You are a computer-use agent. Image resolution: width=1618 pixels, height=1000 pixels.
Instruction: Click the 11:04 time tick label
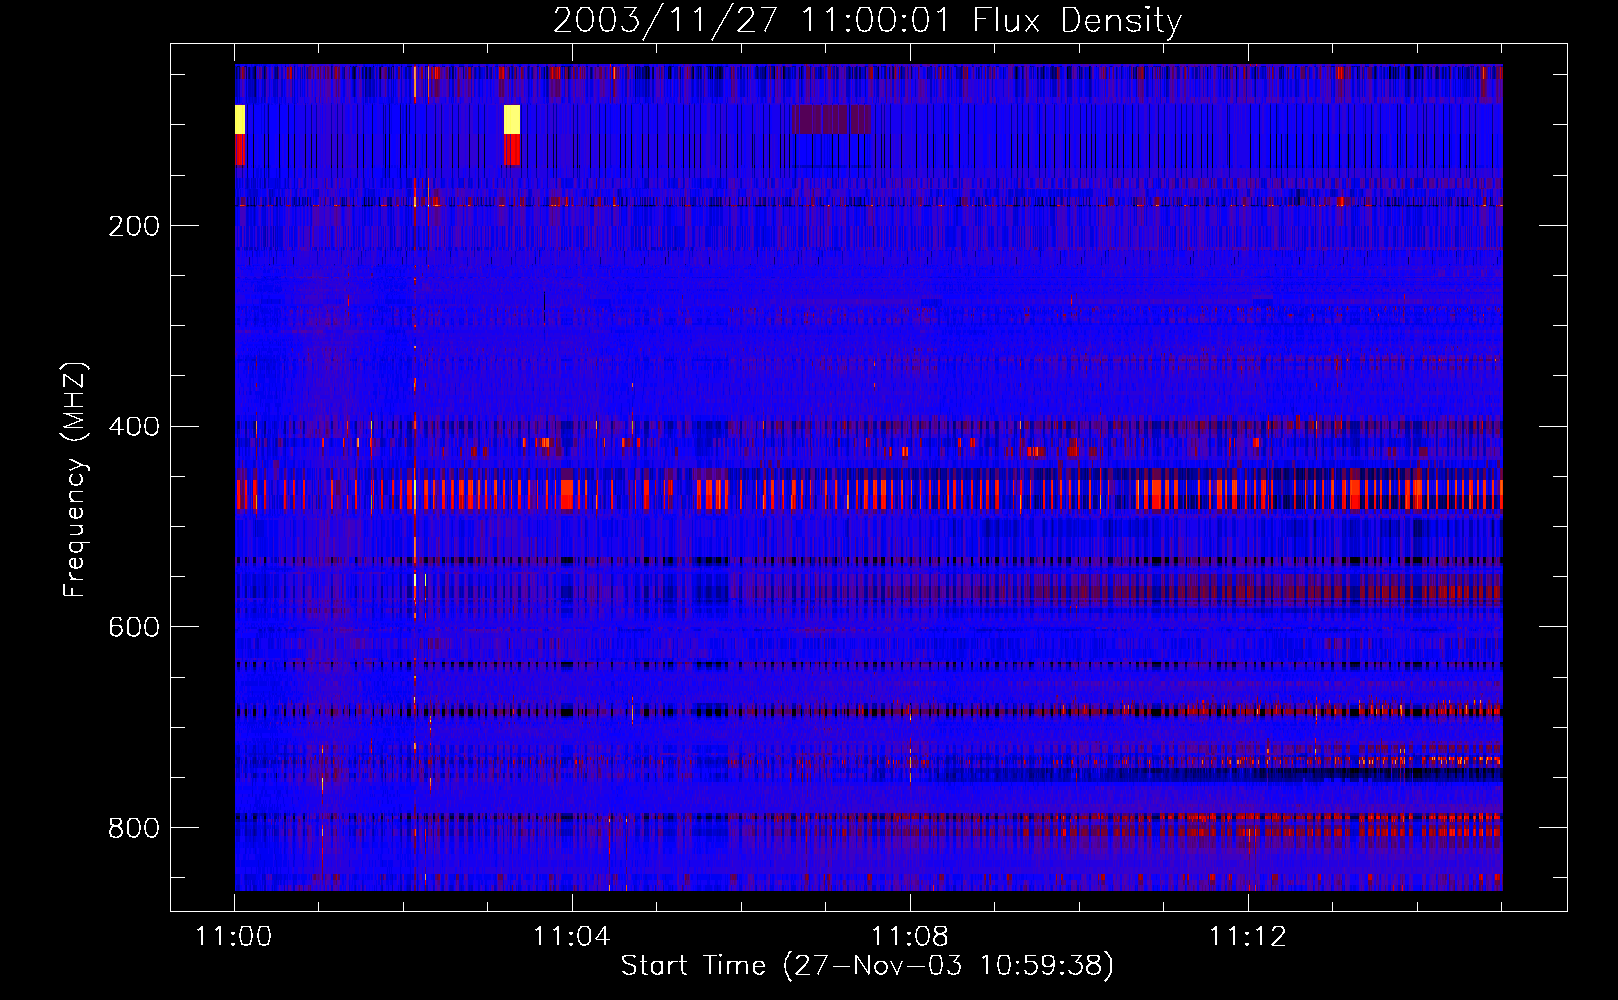pyautogui.click(x=572, y=936)
